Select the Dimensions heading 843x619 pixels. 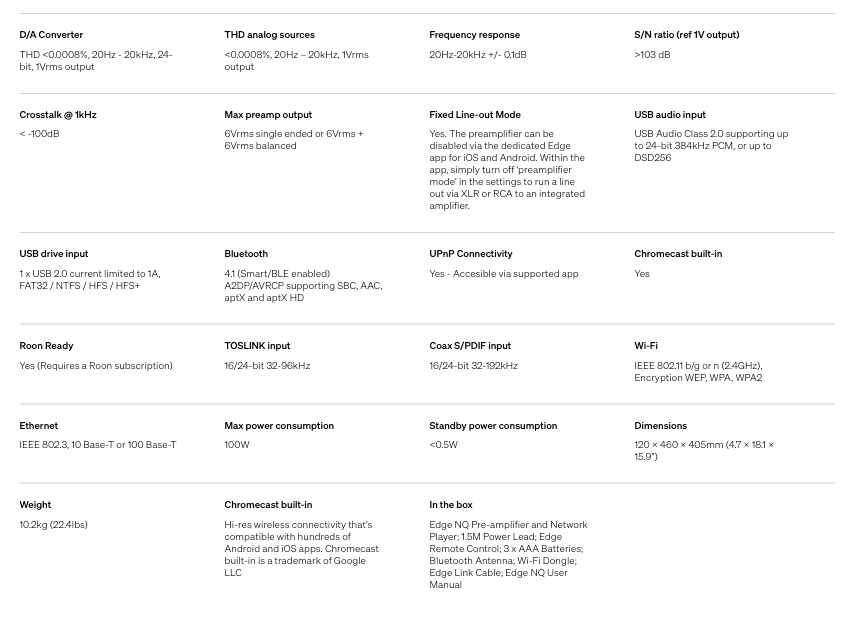click(660, 426)
